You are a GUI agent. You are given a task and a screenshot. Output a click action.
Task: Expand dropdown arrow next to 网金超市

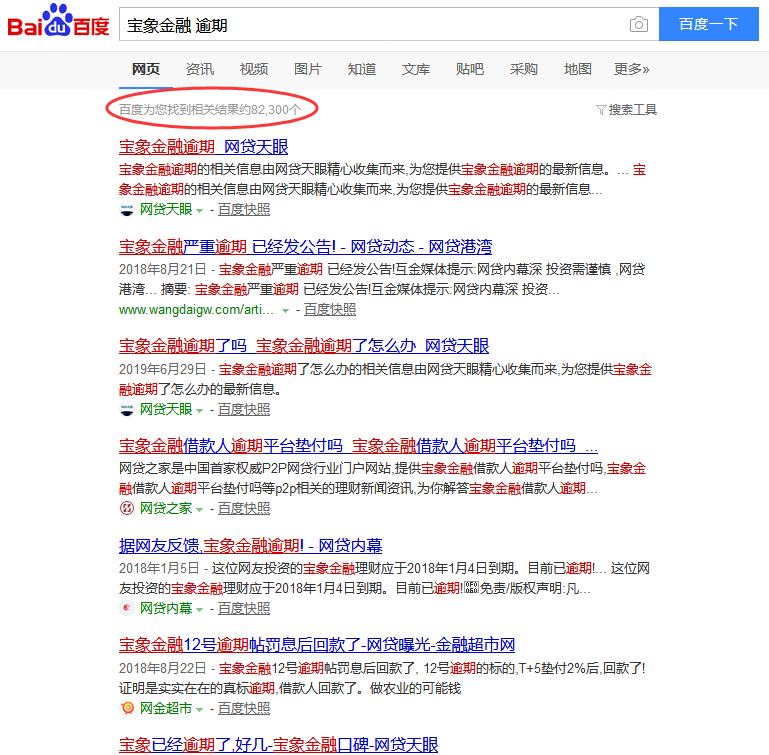[200, 710]
